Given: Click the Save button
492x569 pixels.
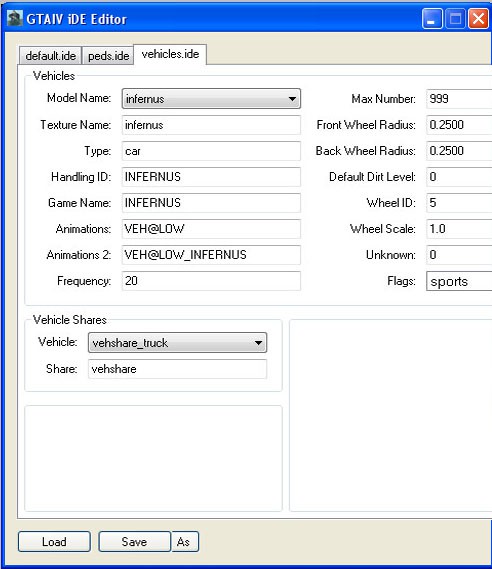Looking at the screenshot, I should pos(135,542).
